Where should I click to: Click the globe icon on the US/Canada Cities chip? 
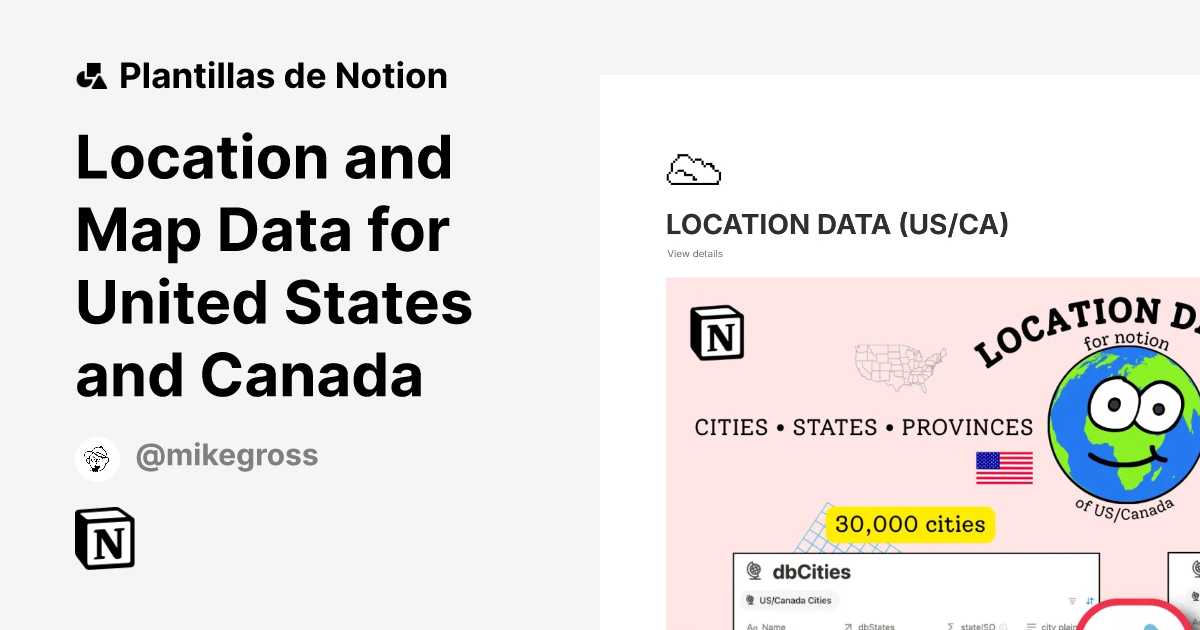click(x=750, y=600)
